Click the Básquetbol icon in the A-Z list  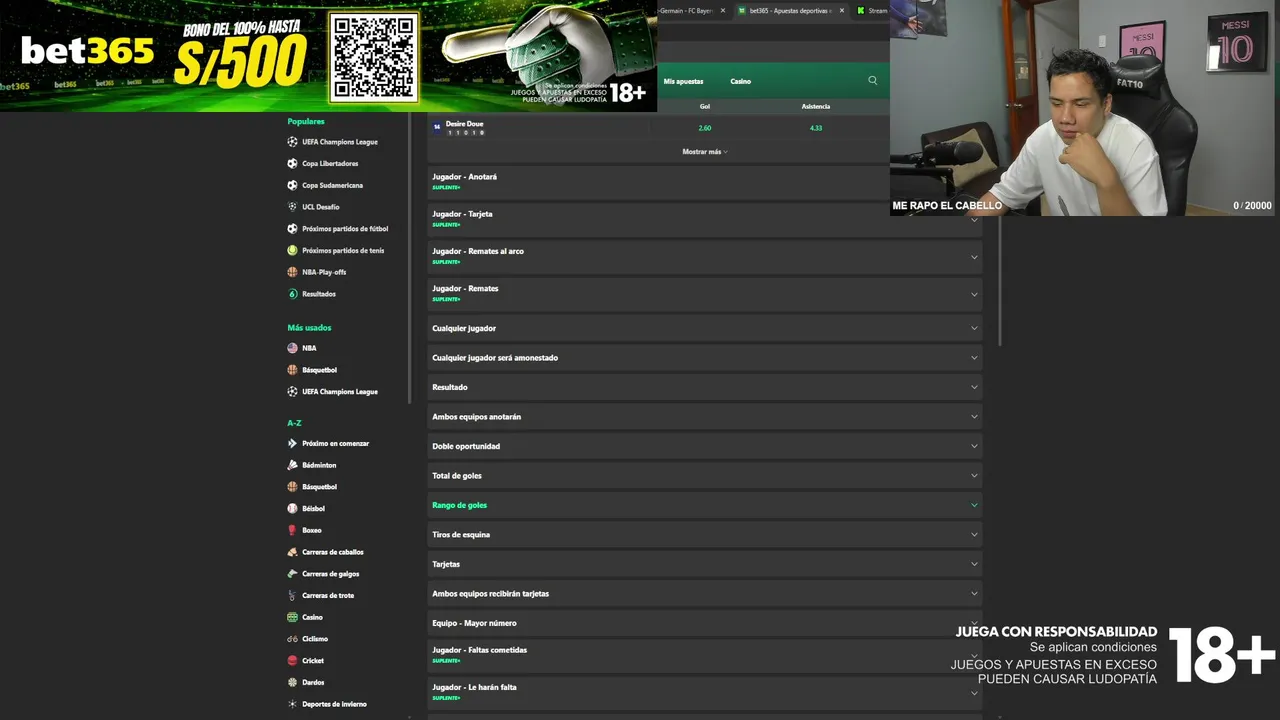point(292,487)
